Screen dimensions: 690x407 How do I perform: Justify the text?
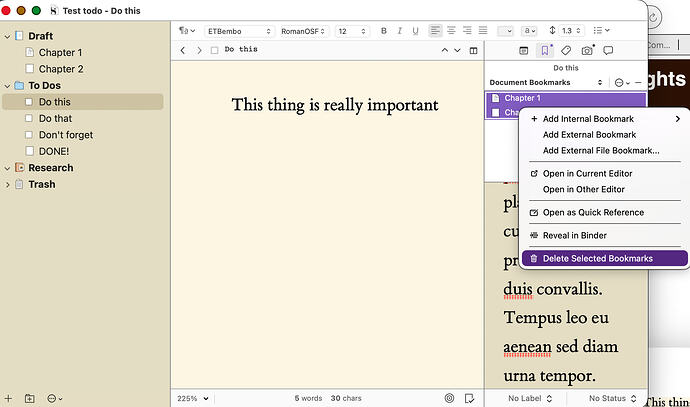(483, 30)
